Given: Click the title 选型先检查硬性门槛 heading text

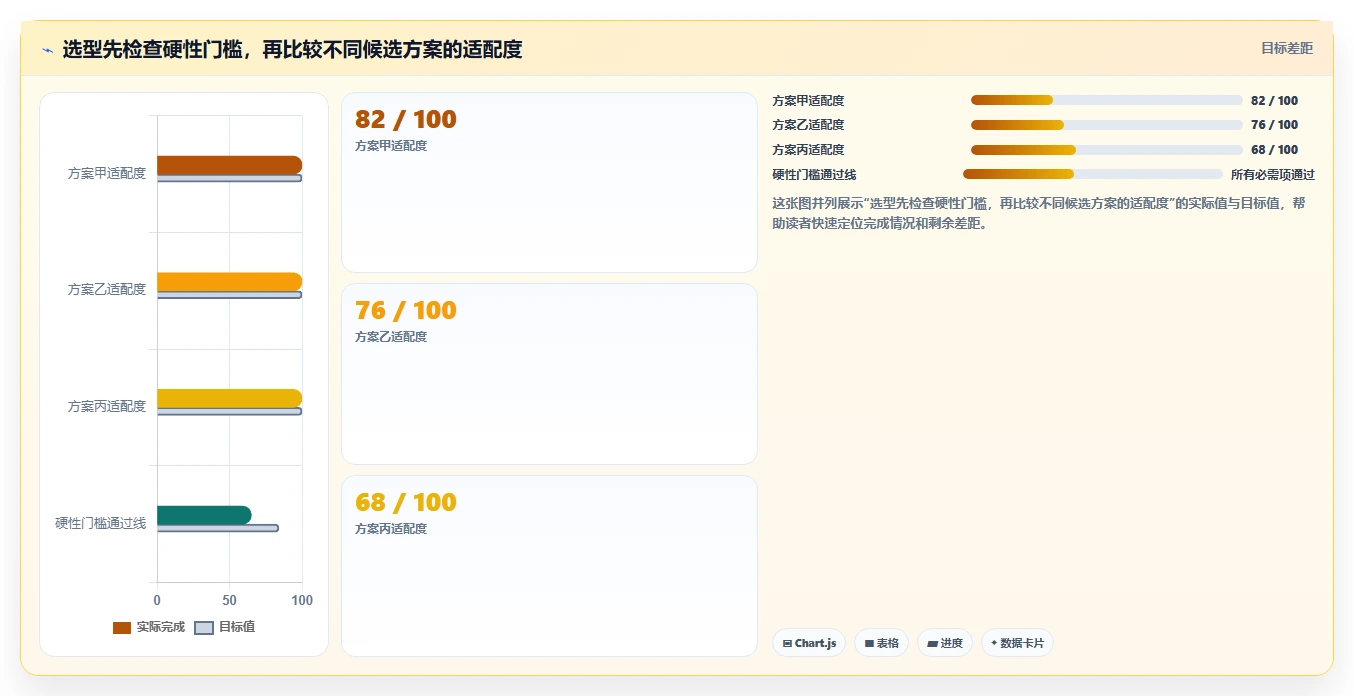Looking at the screenshot, I should coord(292,50).
